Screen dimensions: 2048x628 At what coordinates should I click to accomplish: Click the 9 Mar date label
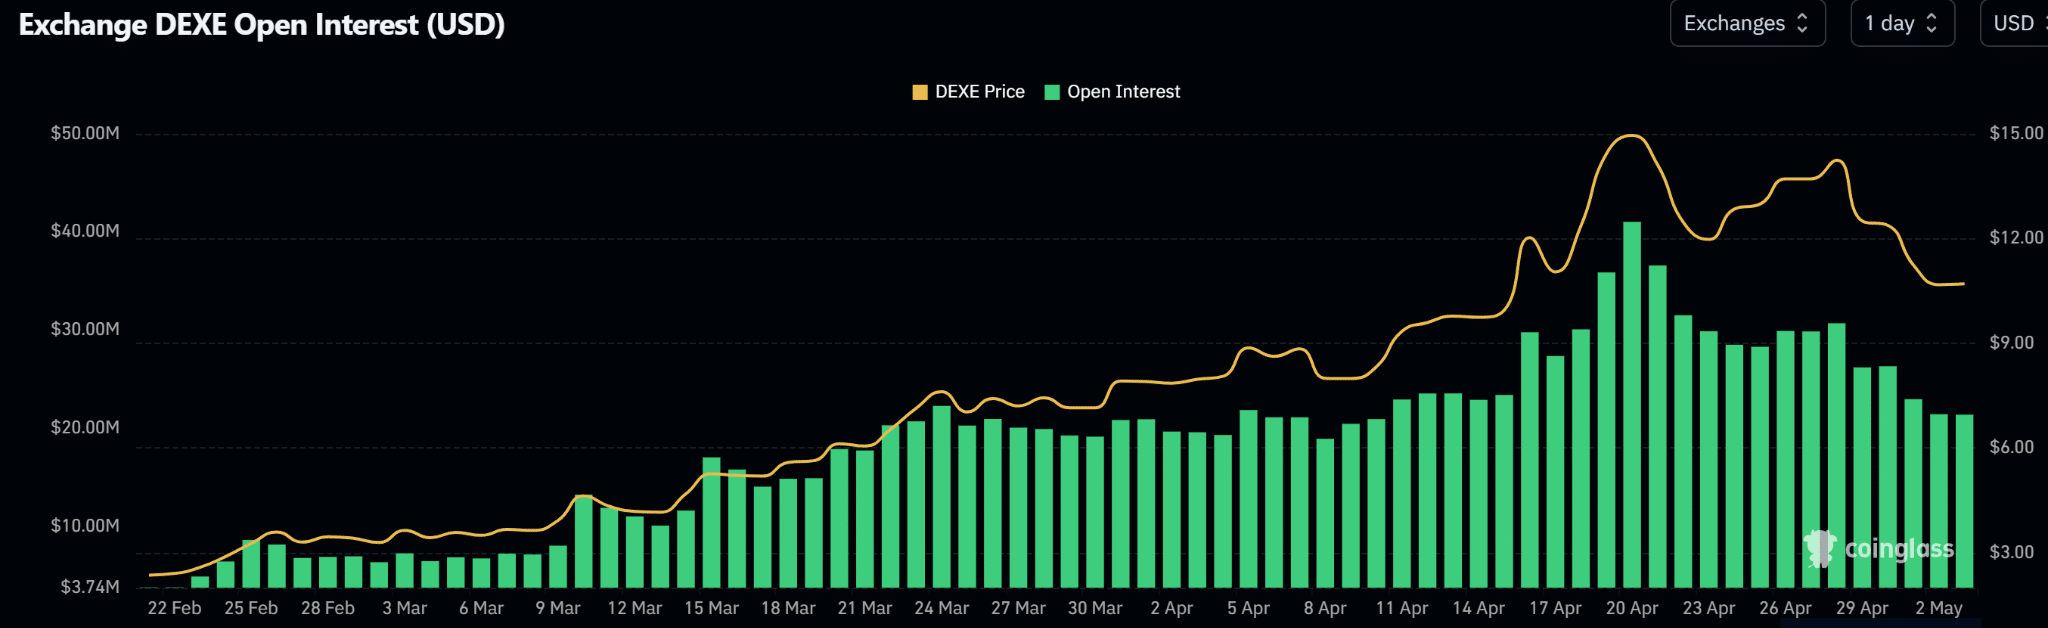click(x=558, y=608)
